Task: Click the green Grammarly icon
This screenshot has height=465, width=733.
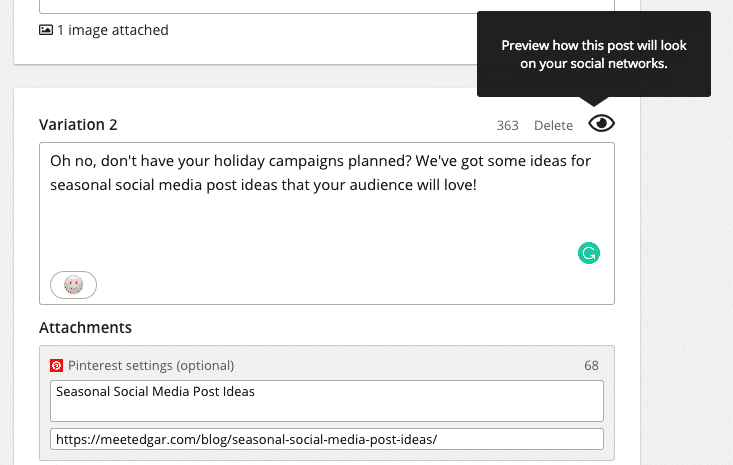Action: [x=589, y=253]
